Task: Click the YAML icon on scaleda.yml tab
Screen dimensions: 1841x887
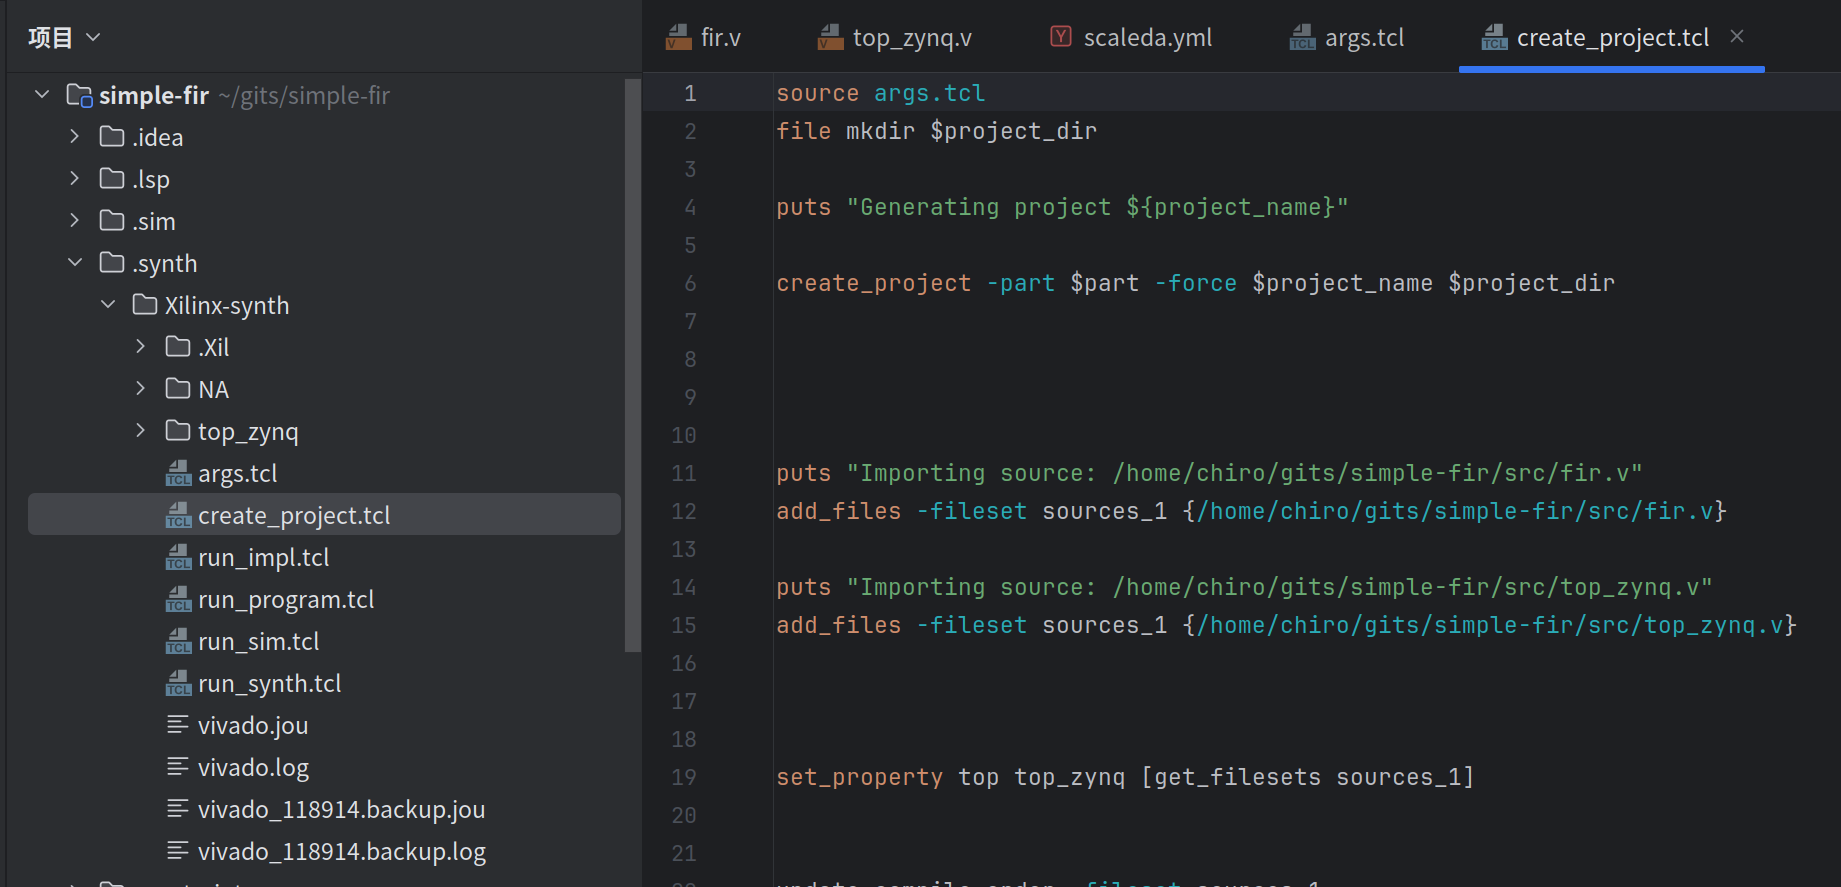Action: tap(1061, 37)
